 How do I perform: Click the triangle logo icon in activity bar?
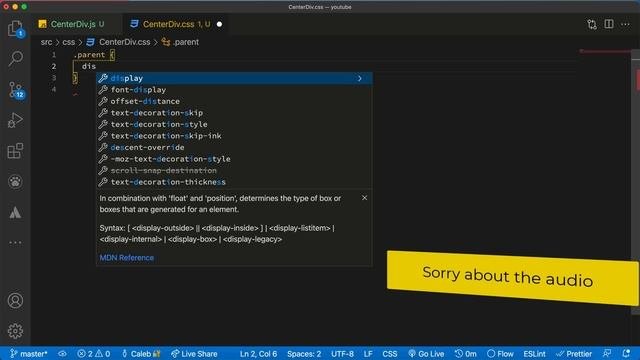point(15,212)
